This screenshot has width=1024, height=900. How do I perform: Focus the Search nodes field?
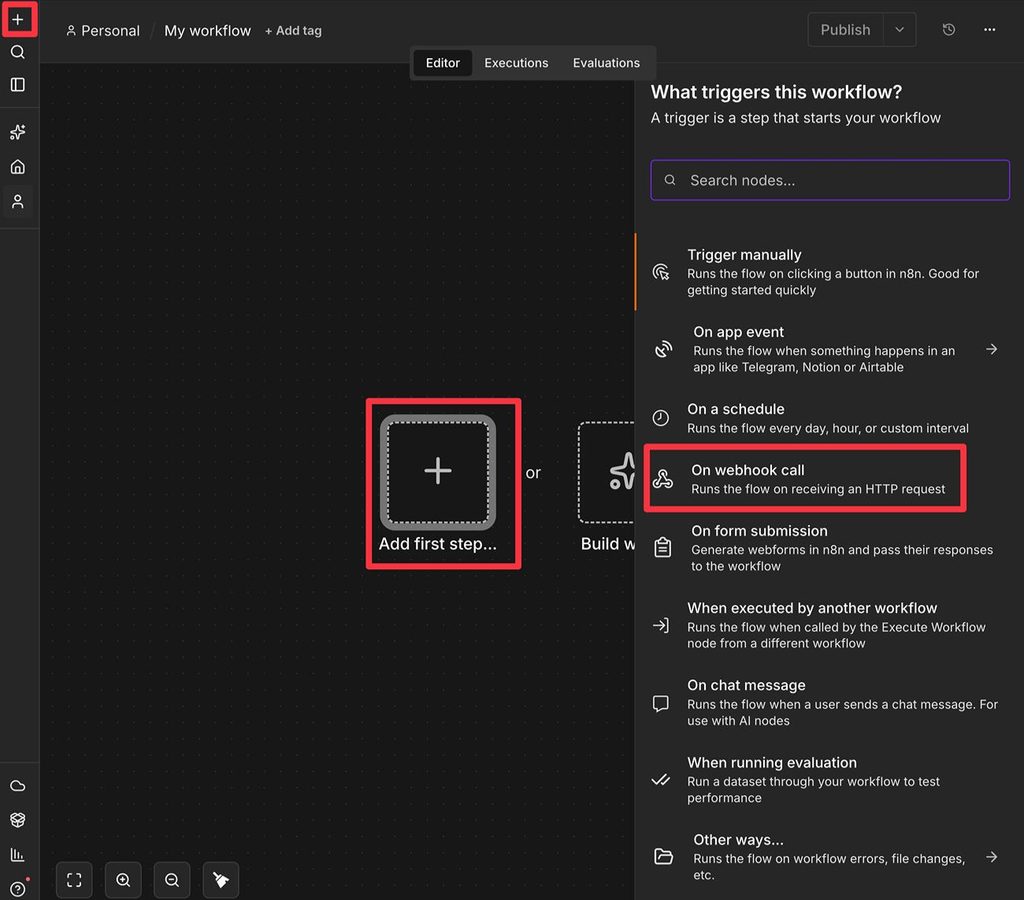coord(829,180)
